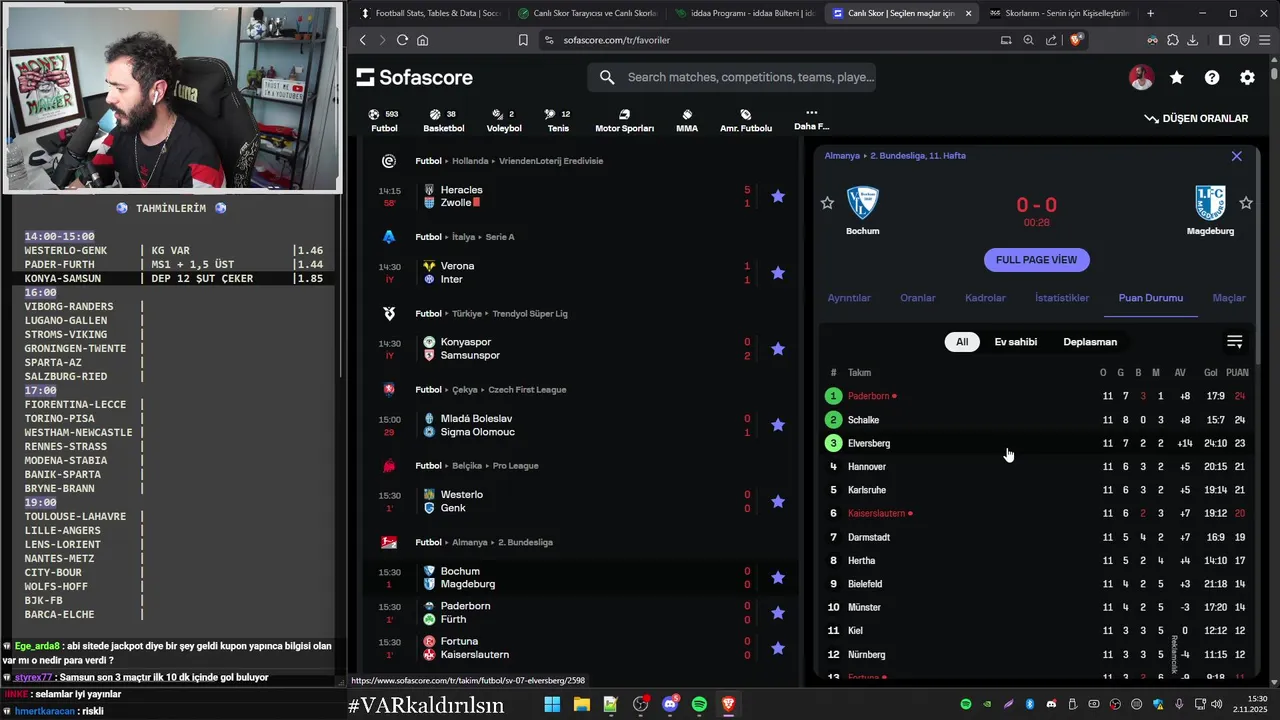Switch to the İstatistikler tab
1280x720 pixels.
(x=1062, y=298)
